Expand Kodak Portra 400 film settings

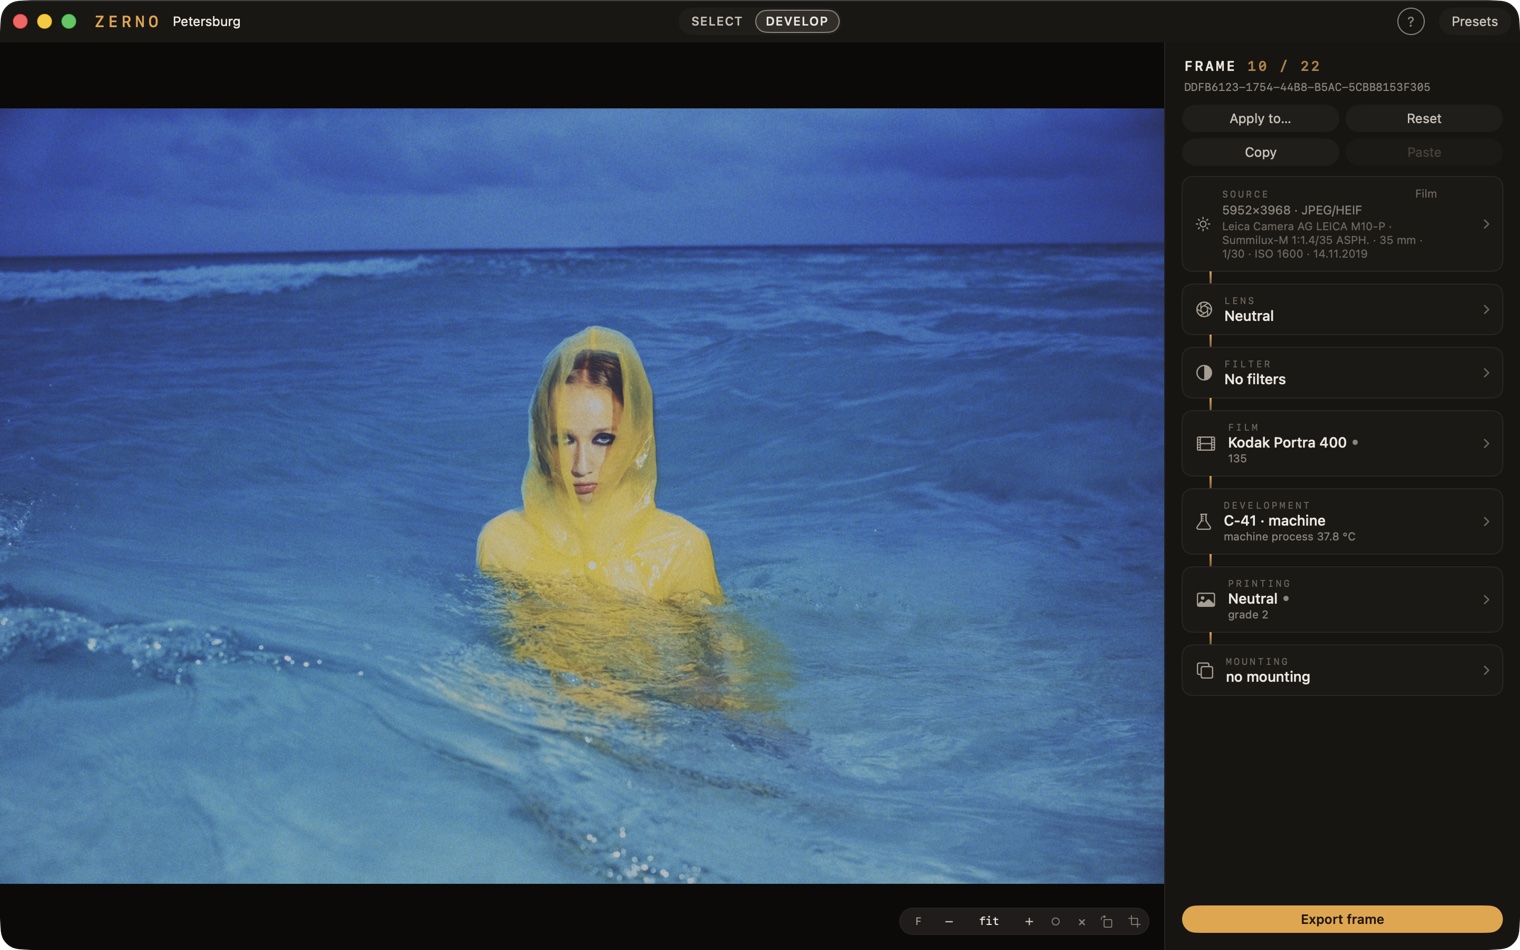click(x=1342, y=443)
